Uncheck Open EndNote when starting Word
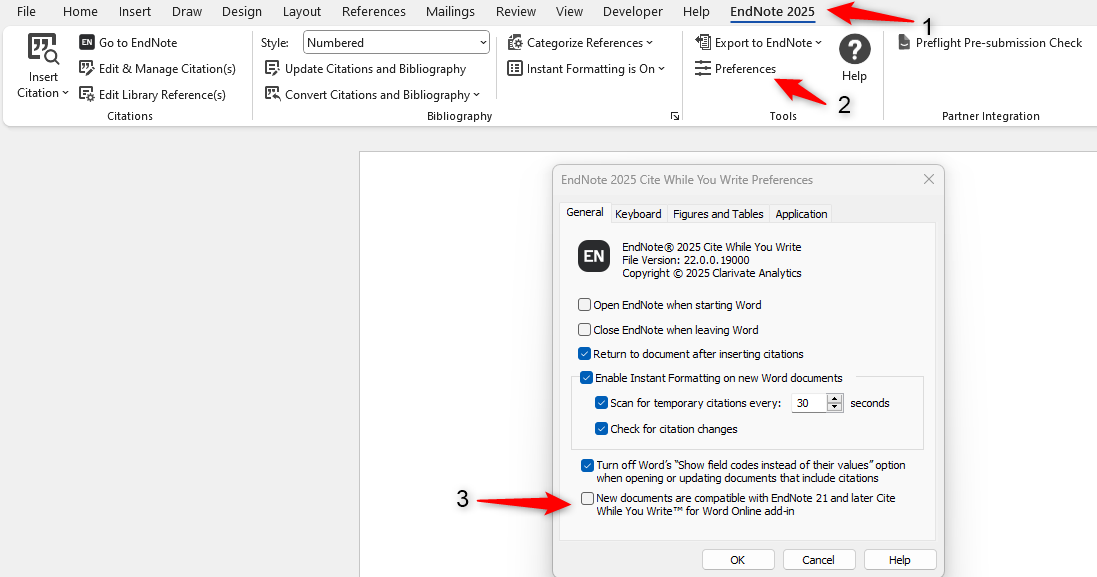Viewport: 1097px width, 577px height. pyautogui.click(x=584, y=304)
